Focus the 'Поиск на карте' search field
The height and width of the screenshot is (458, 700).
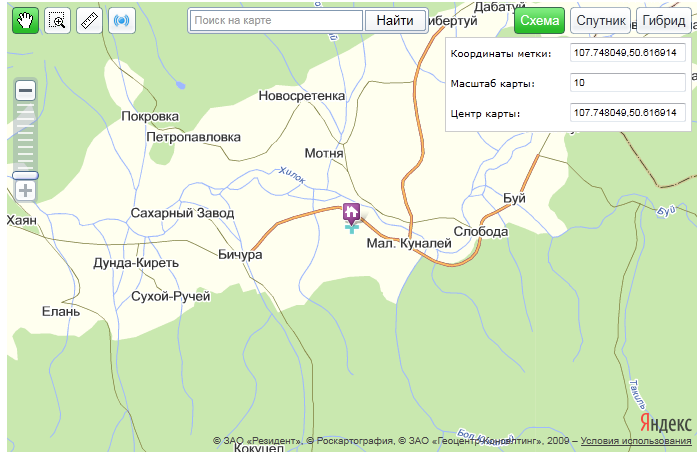click(276, 21)
